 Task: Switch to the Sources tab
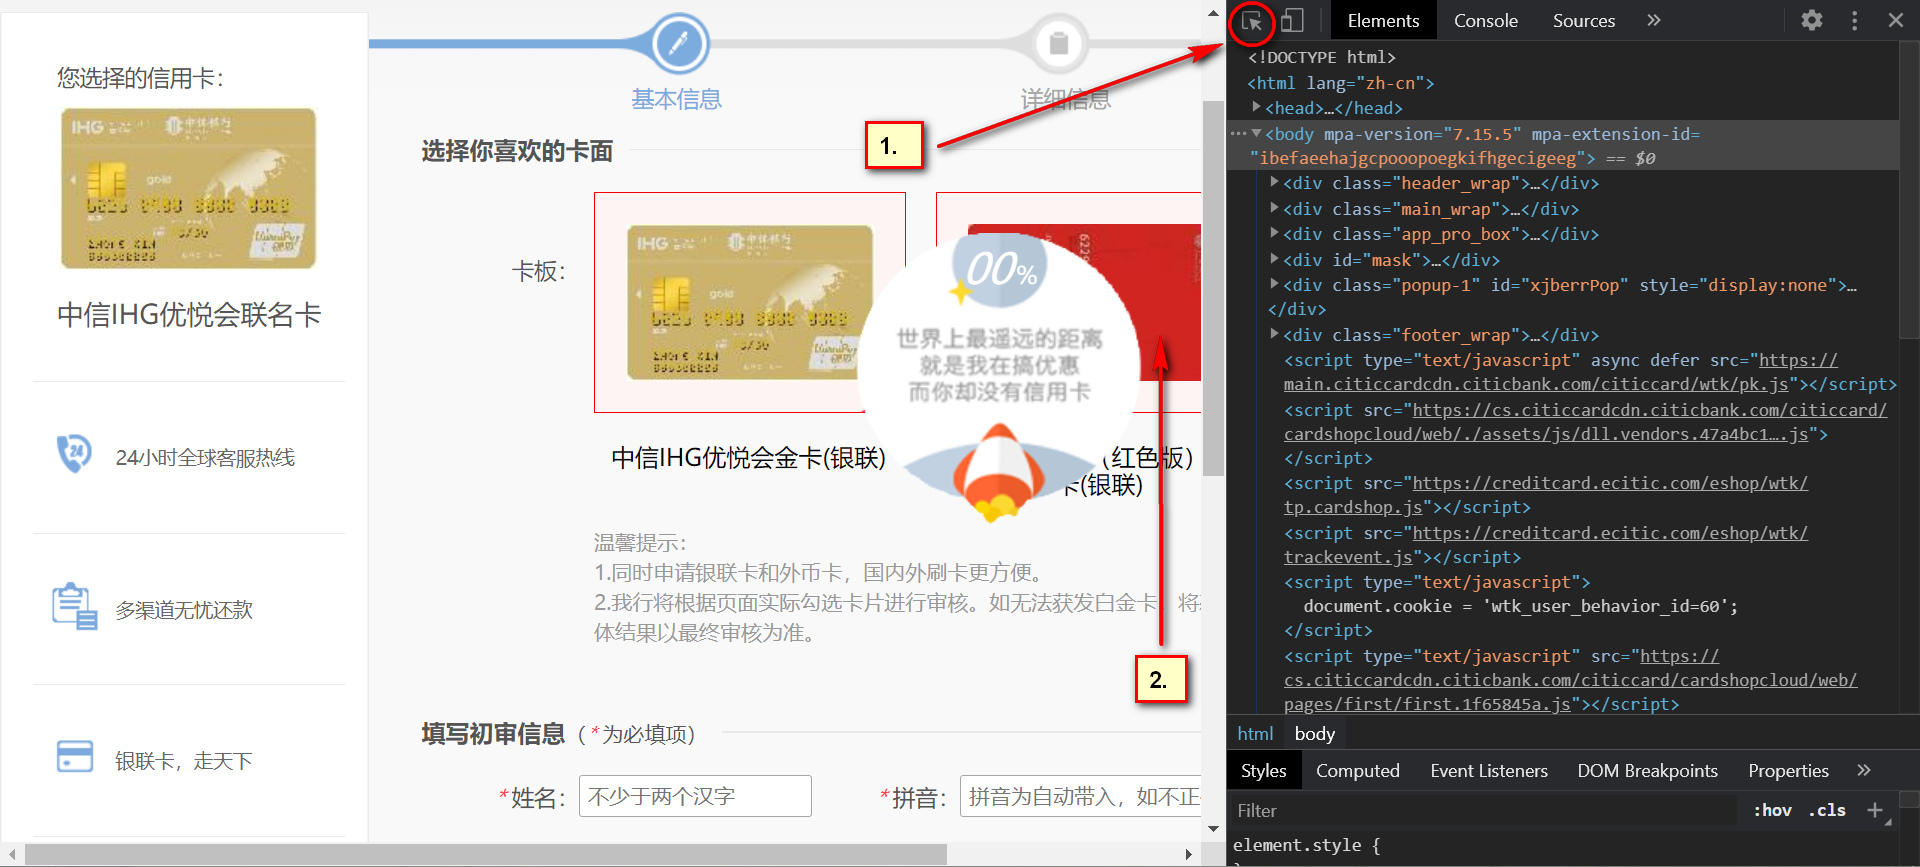[1583, 20]
